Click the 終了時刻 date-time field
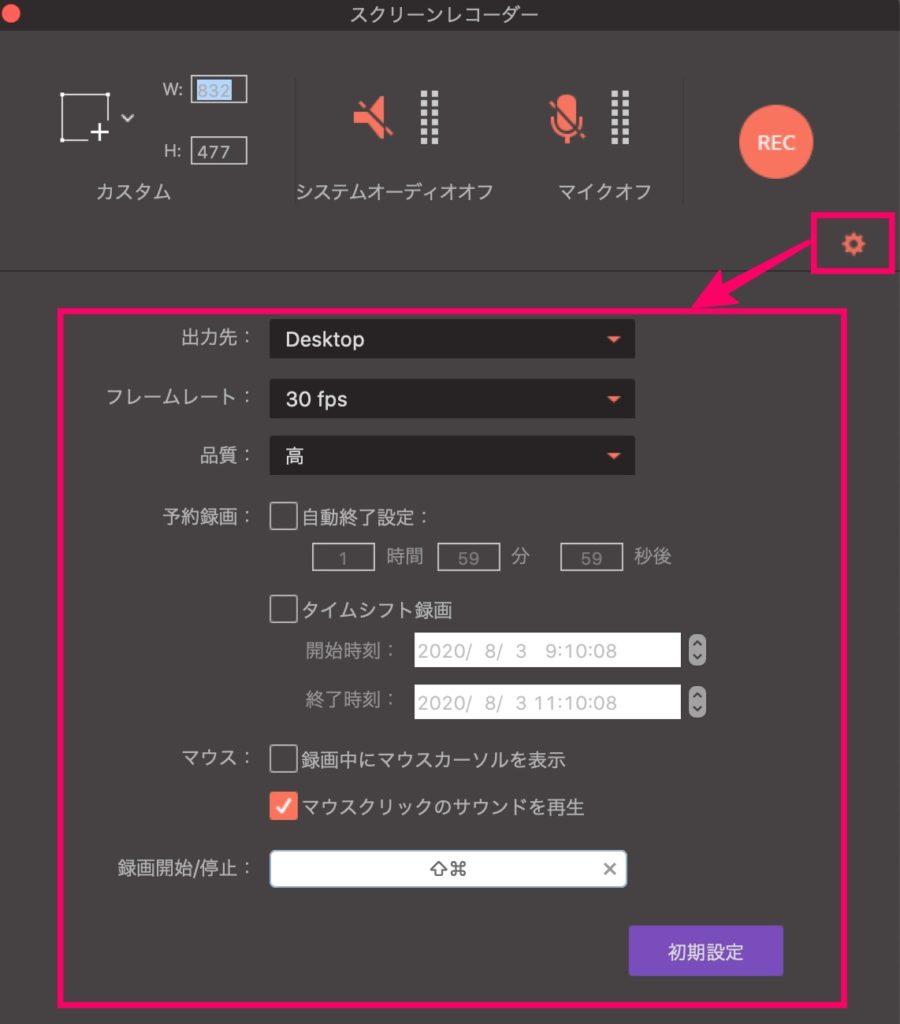This screenshot has width=900, height=1024. point(547,702)
